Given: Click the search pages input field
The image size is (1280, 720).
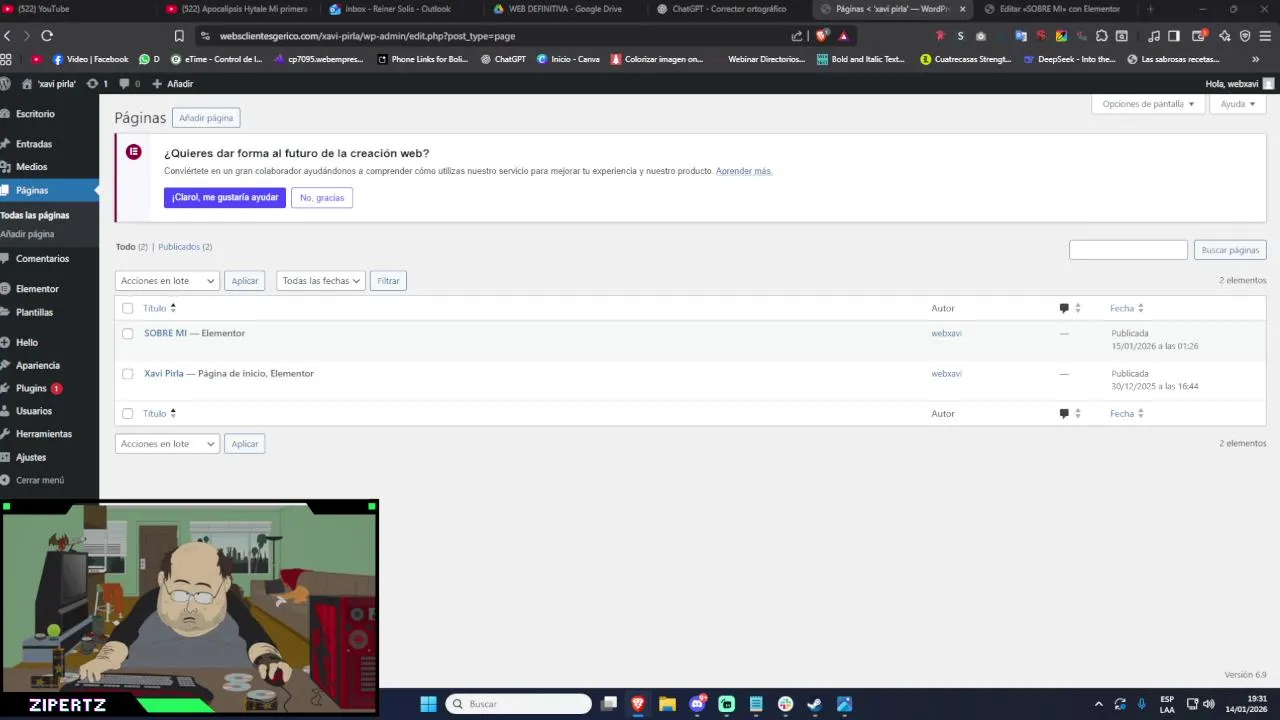Looking at the screenshot, I should pos(1128,250).
